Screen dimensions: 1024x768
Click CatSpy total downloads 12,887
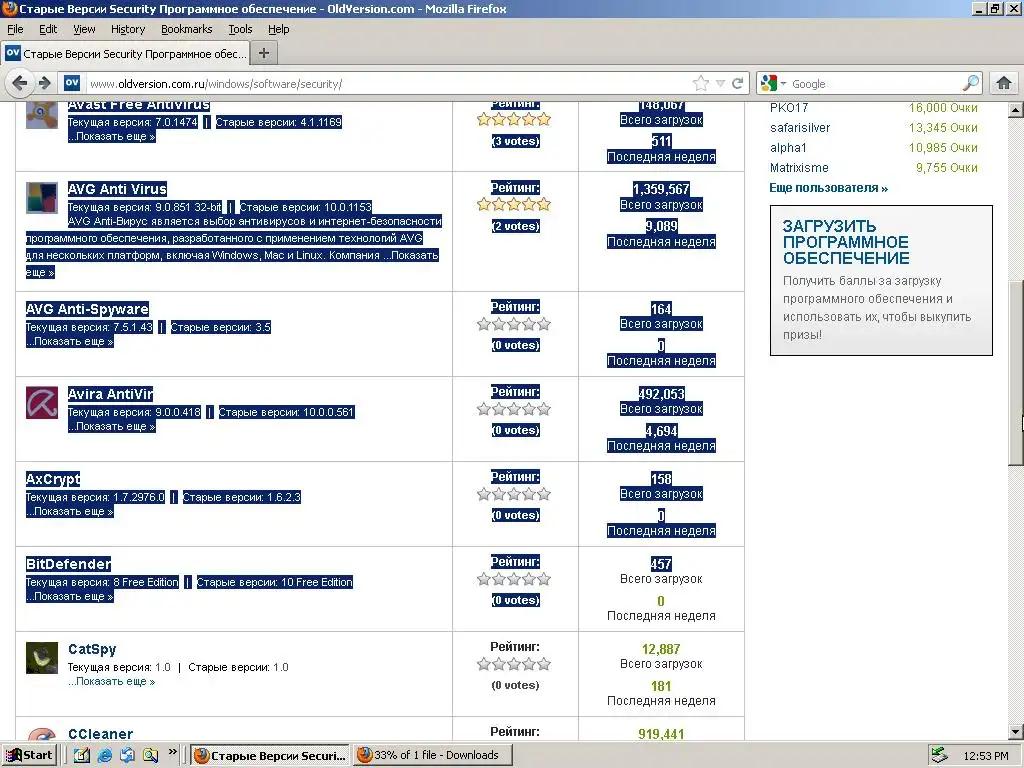[661, 649]
